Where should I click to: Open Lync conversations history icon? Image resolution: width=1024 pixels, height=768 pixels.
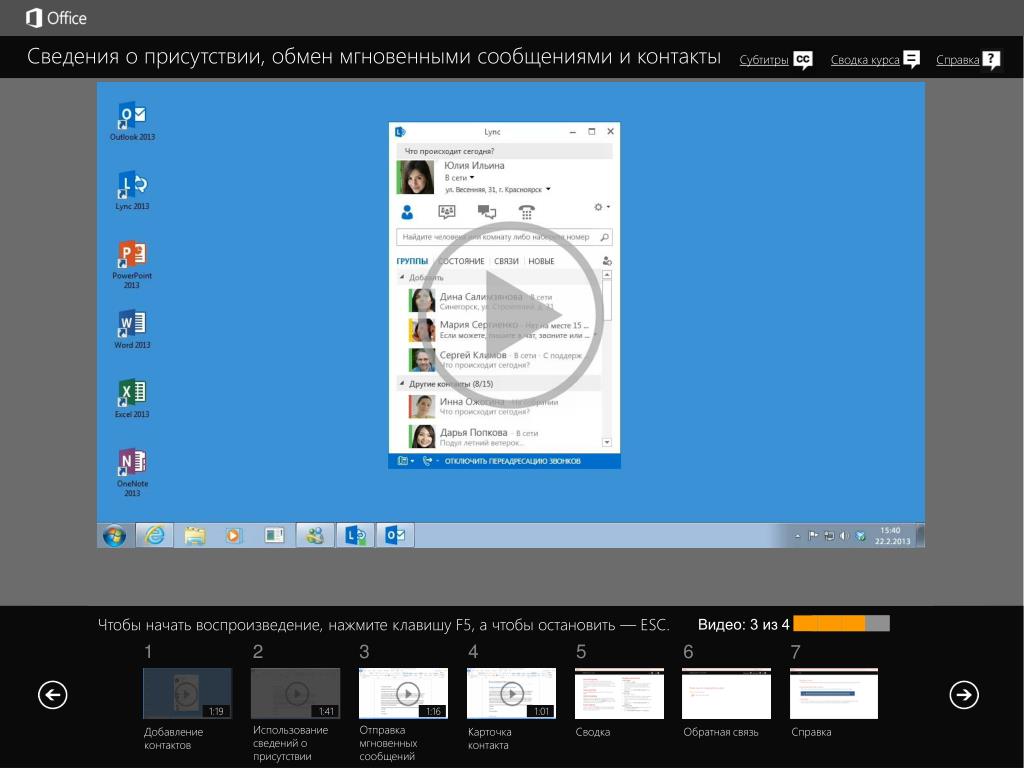(x=487, y=212)
